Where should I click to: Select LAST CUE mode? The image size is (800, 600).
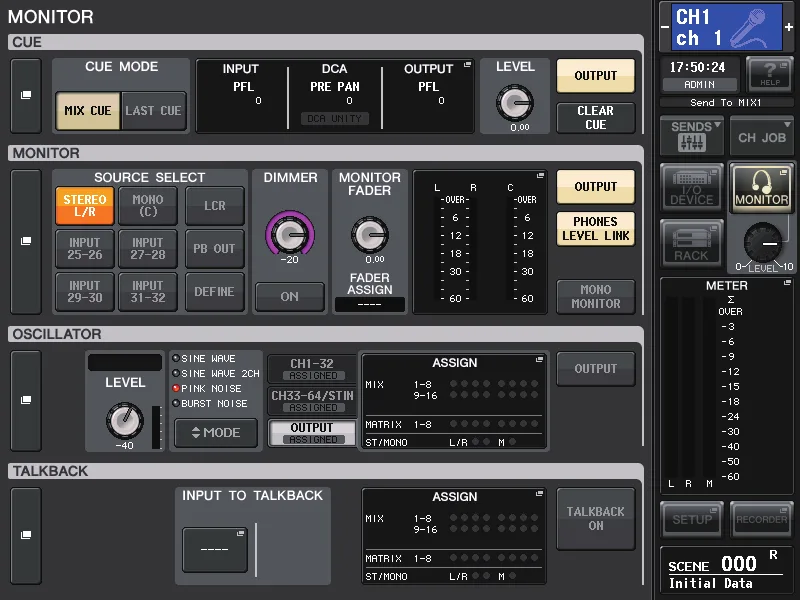(x=154, y=111)
